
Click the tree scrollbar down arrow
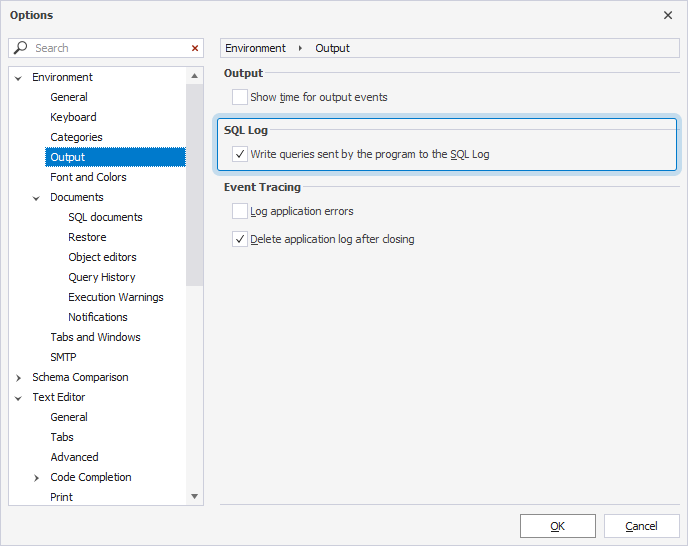194,496
